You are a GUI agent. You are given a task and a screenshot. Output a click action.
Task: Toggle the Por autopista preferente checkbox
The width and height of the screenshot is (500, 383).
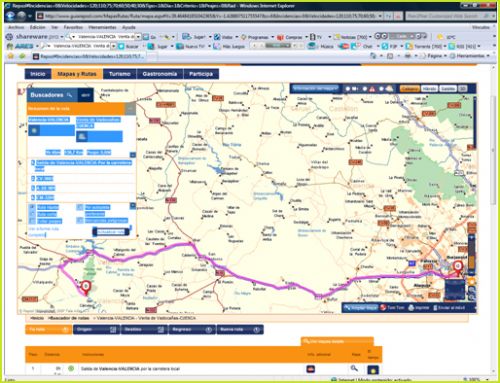[80, 207]
